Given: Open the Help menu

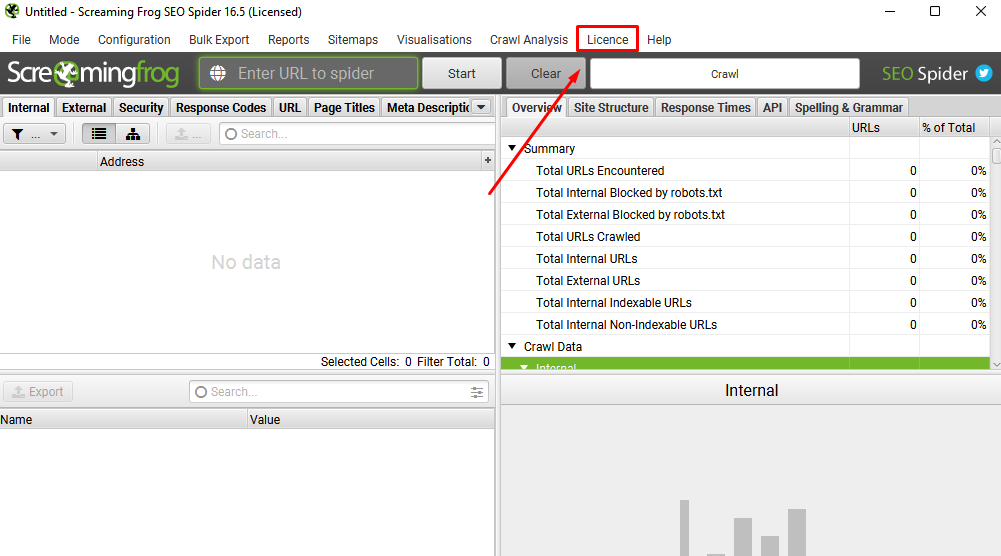Looking at the screenshot, I should coord(659,40).
